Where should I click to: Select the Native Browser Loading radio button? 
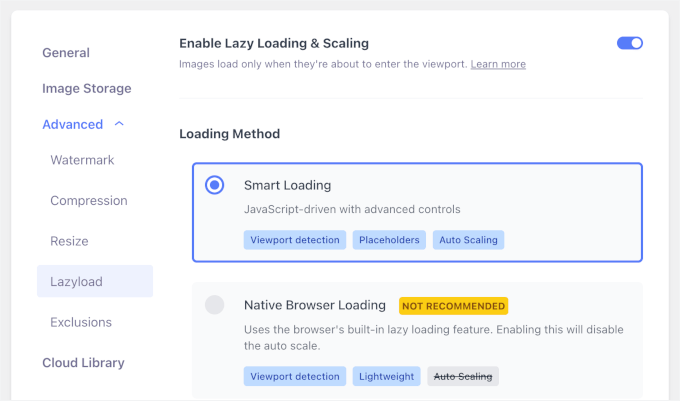(214, 305)
